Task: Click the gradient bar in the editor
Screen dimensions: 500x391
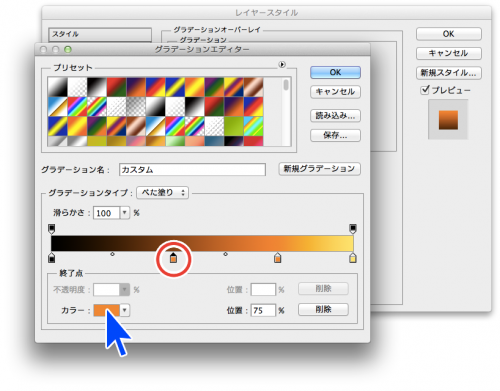Action: coord(202,243)
